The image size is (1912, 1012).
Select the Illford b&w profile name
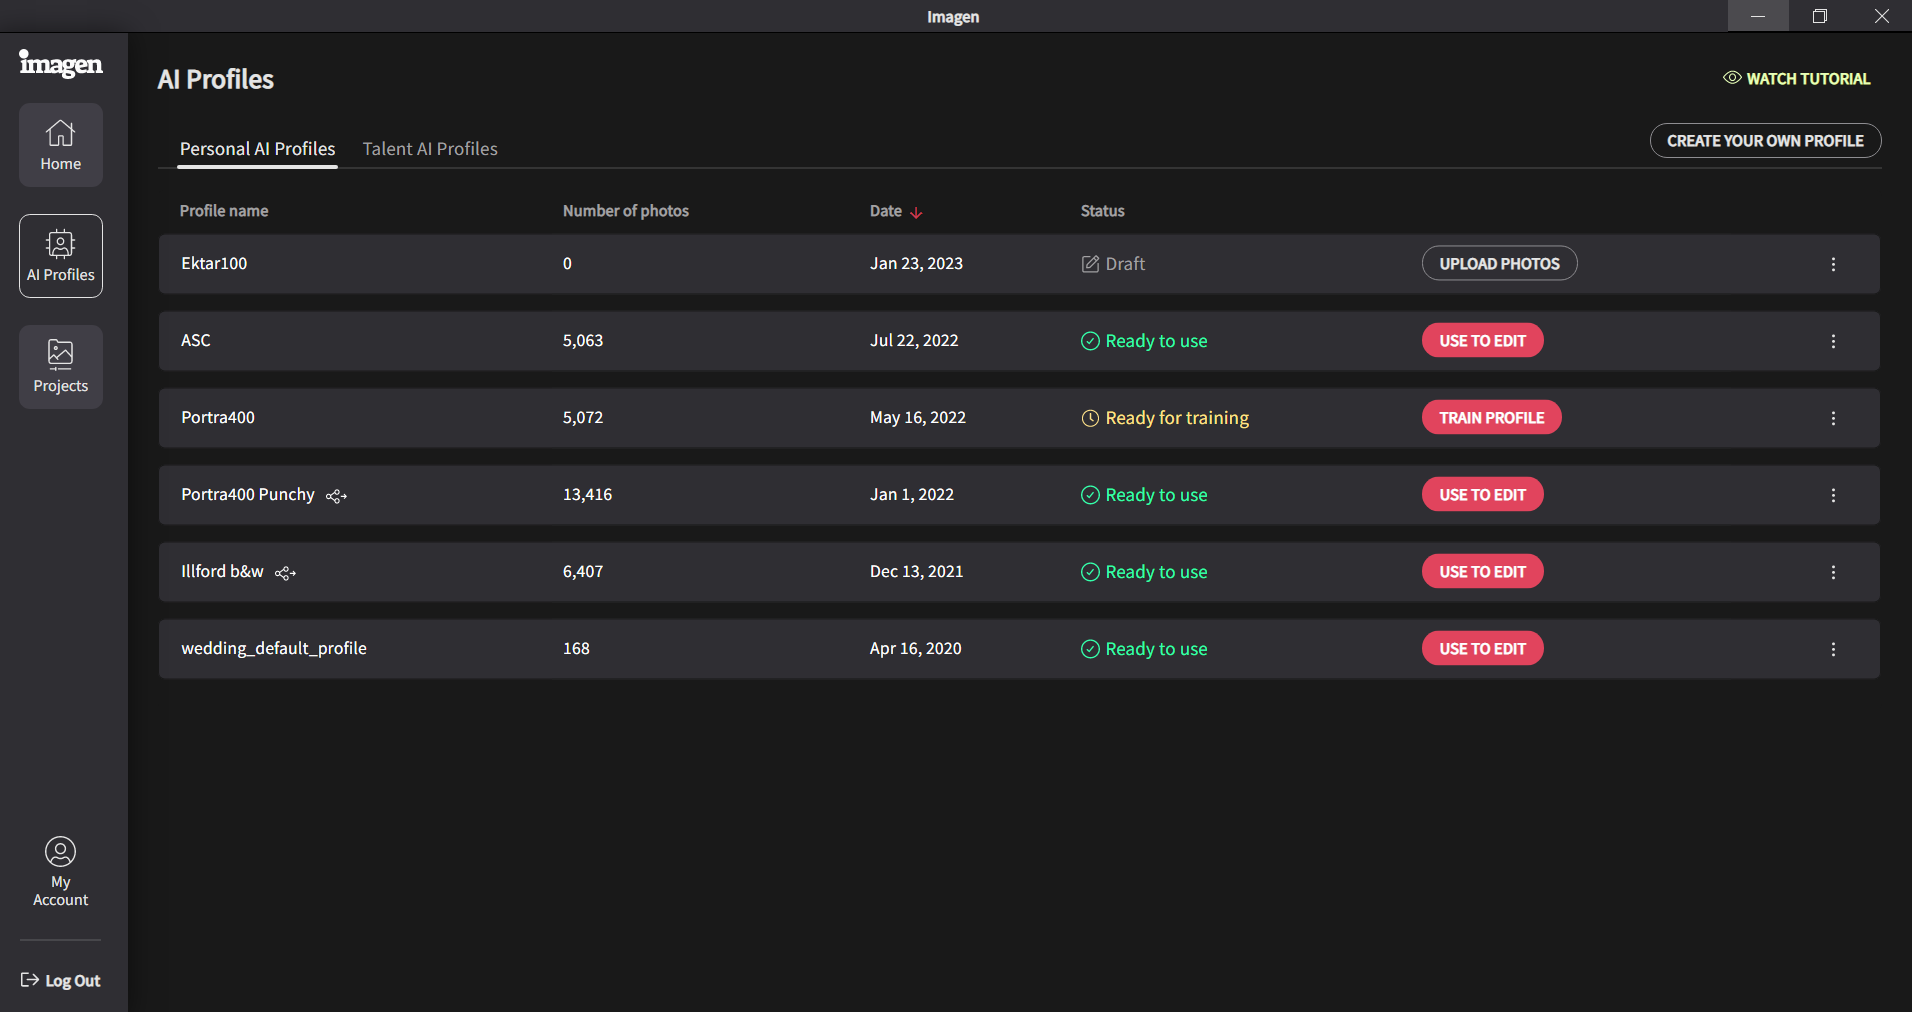pos(222,571)
